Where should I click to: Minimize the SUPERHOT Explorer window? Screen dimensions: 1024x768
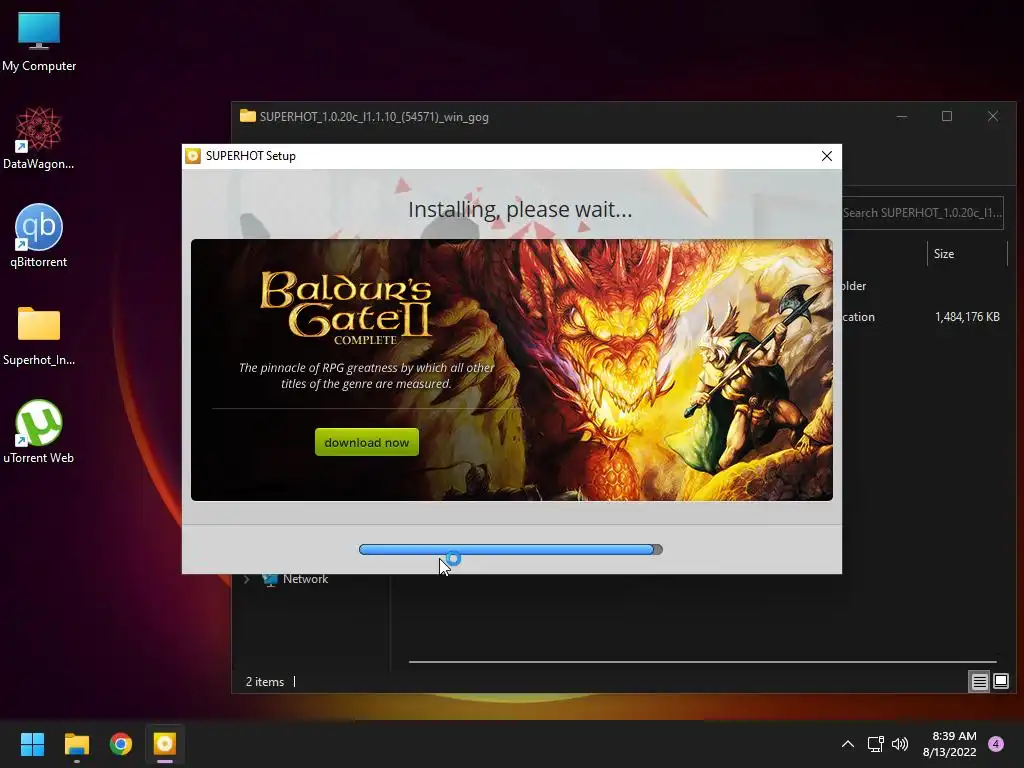pyautogui.click(x=902, y=116)
